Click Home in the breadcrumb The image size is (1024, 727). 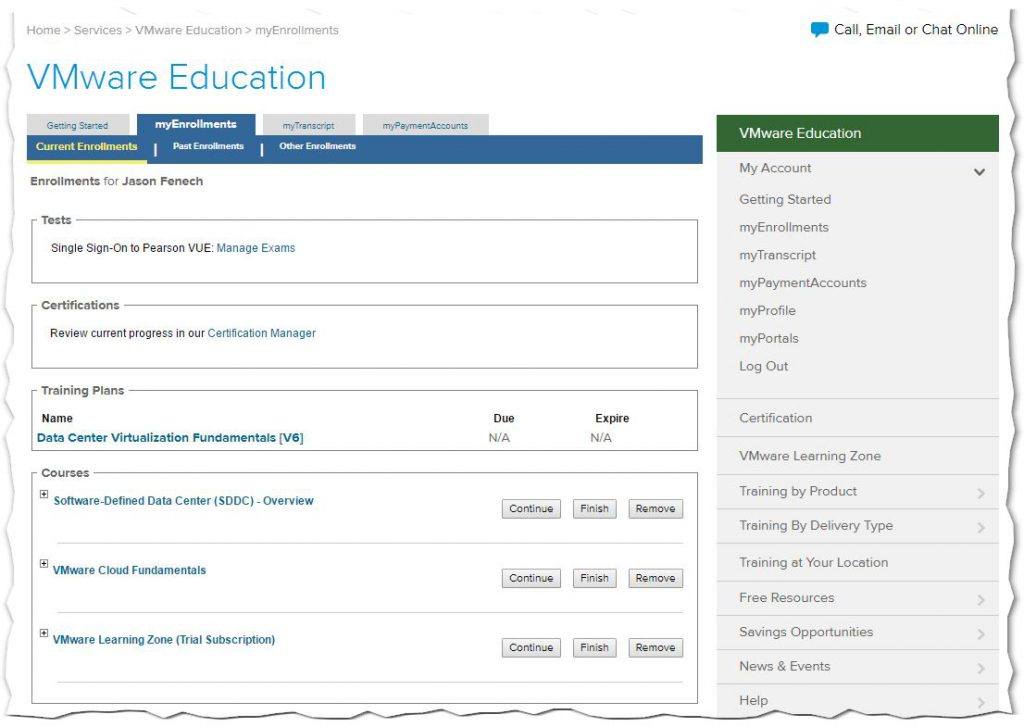[43, 30]
